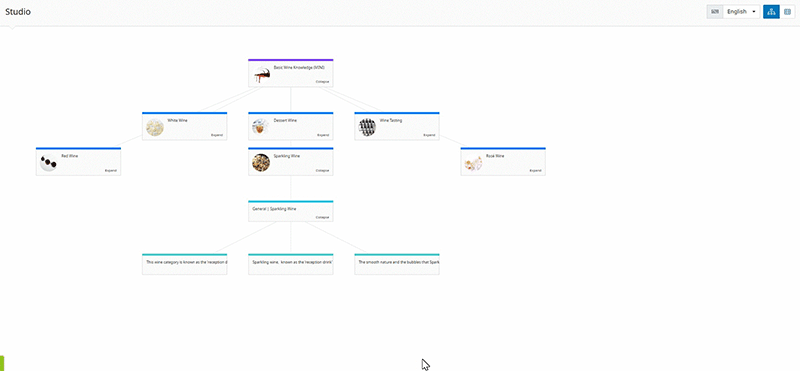Click the wine pouring image on root node
The image size is (800, 371).
(261, 75)
